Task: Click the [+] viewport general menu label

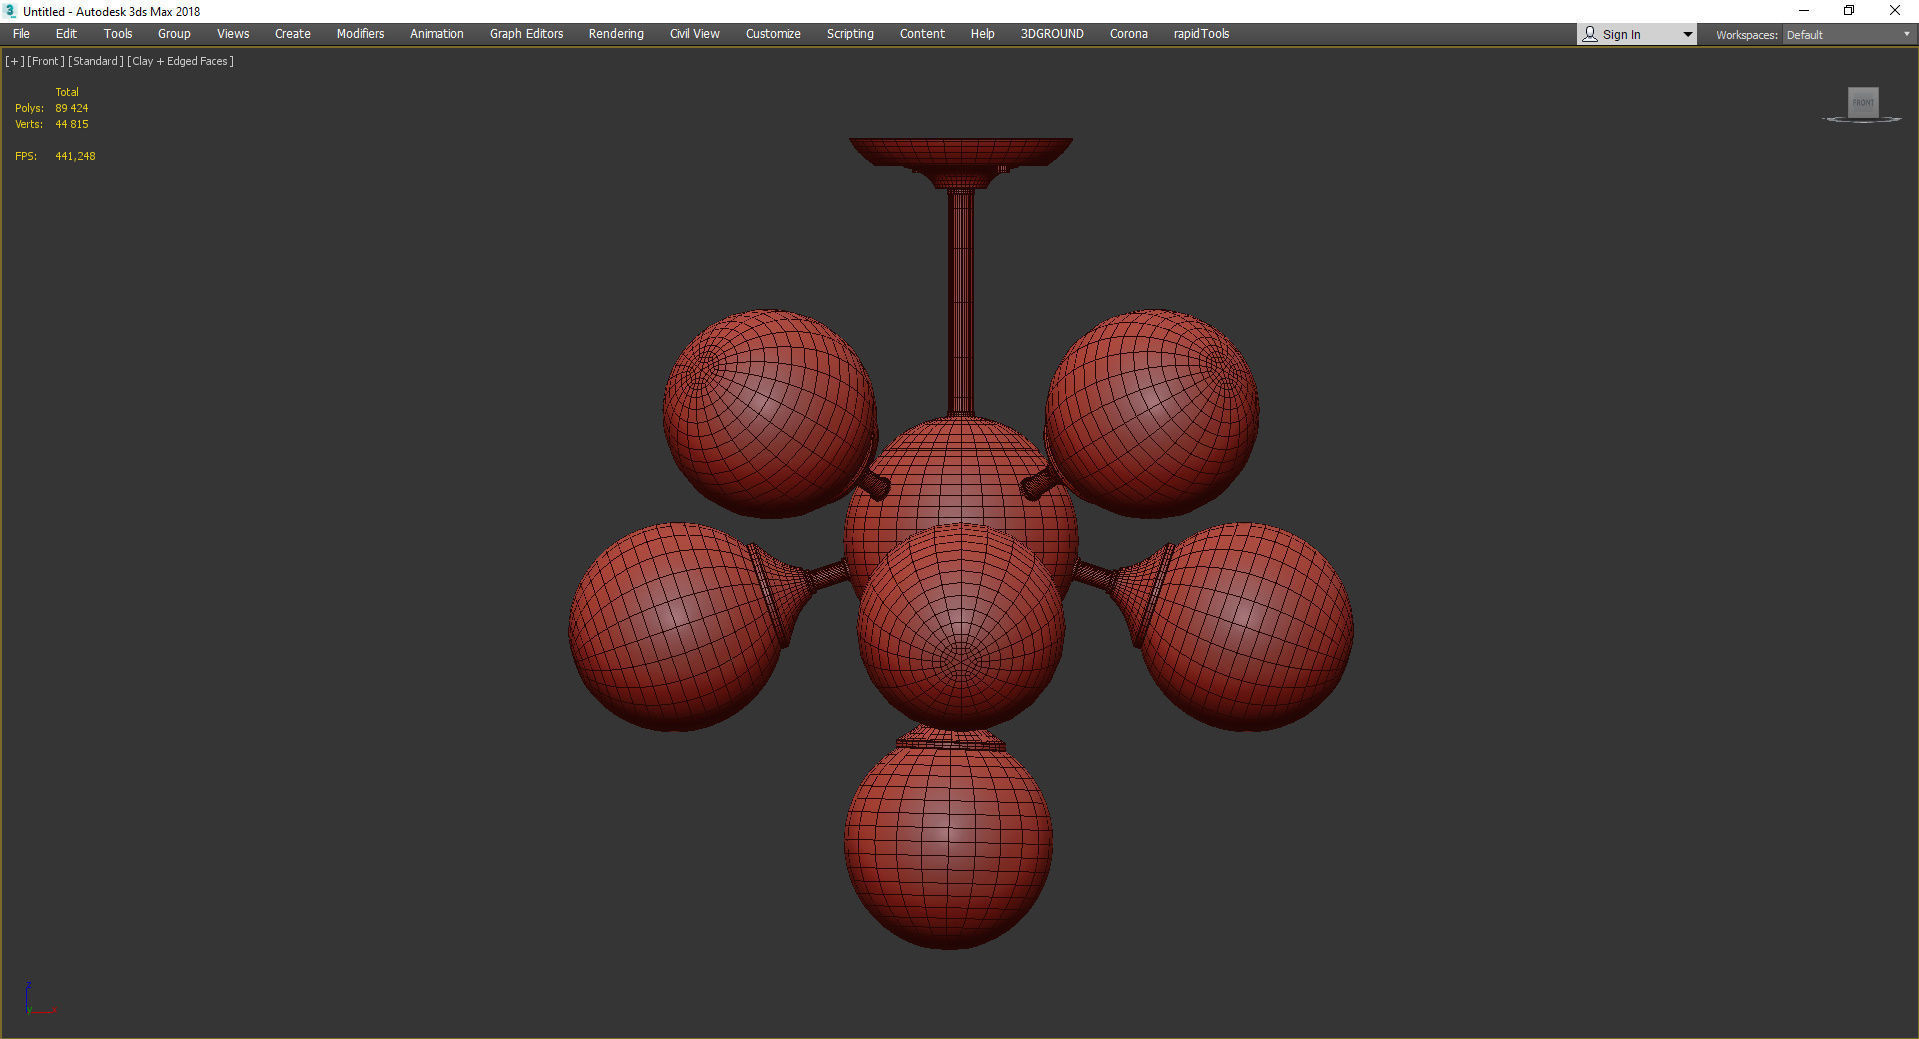Action: tap(15, 61)
